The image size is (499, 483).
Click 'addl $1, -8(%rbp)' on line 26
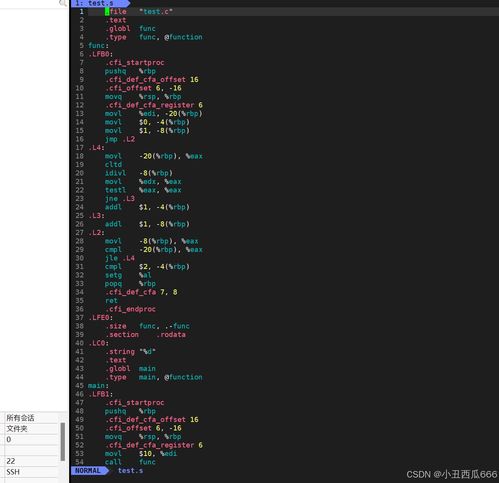pyautogui.click(x=147, y=224)
